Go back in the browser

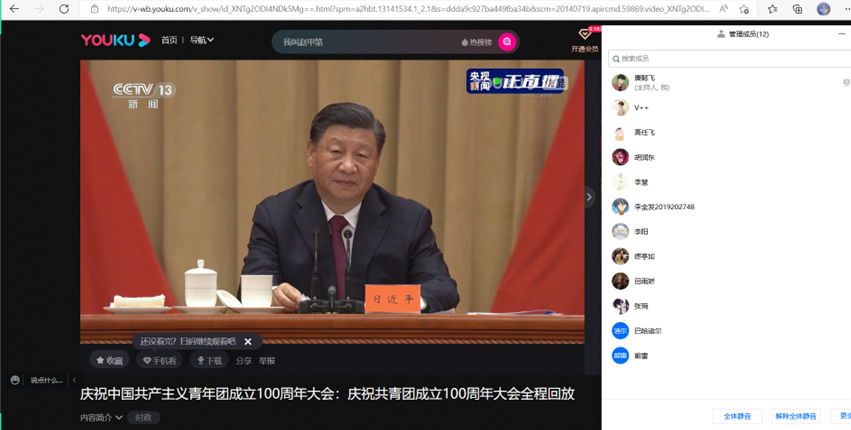[15, 9]
